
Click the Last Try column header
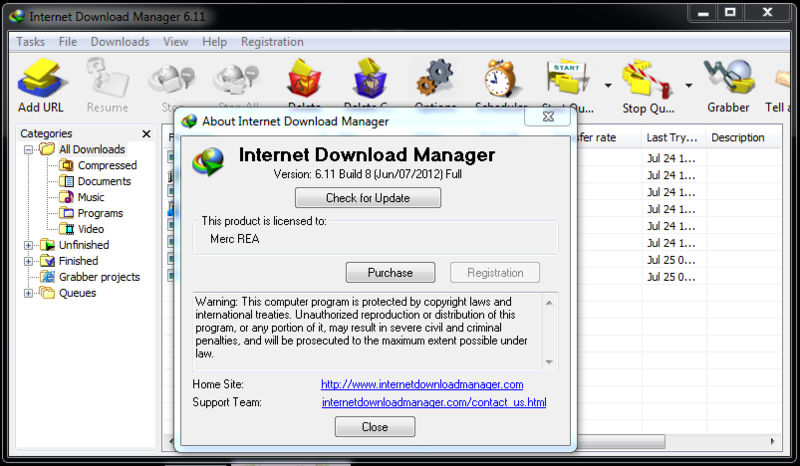[x=673, y=137]
